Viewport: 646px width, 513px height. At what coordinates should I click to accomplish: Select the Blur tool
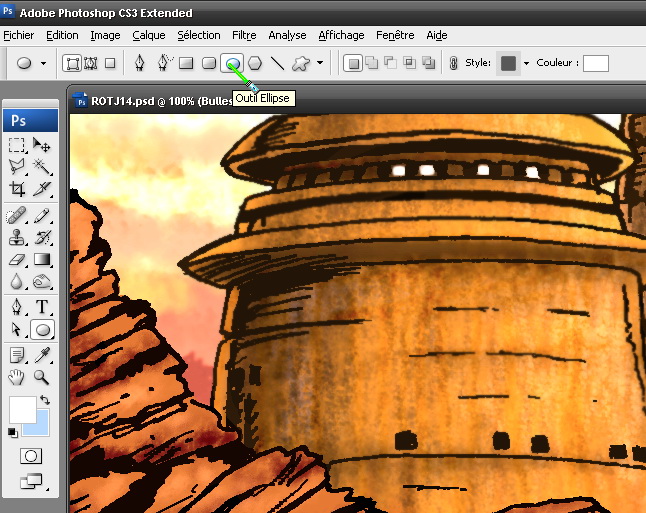pyautogui.click(x=16, y=282)
